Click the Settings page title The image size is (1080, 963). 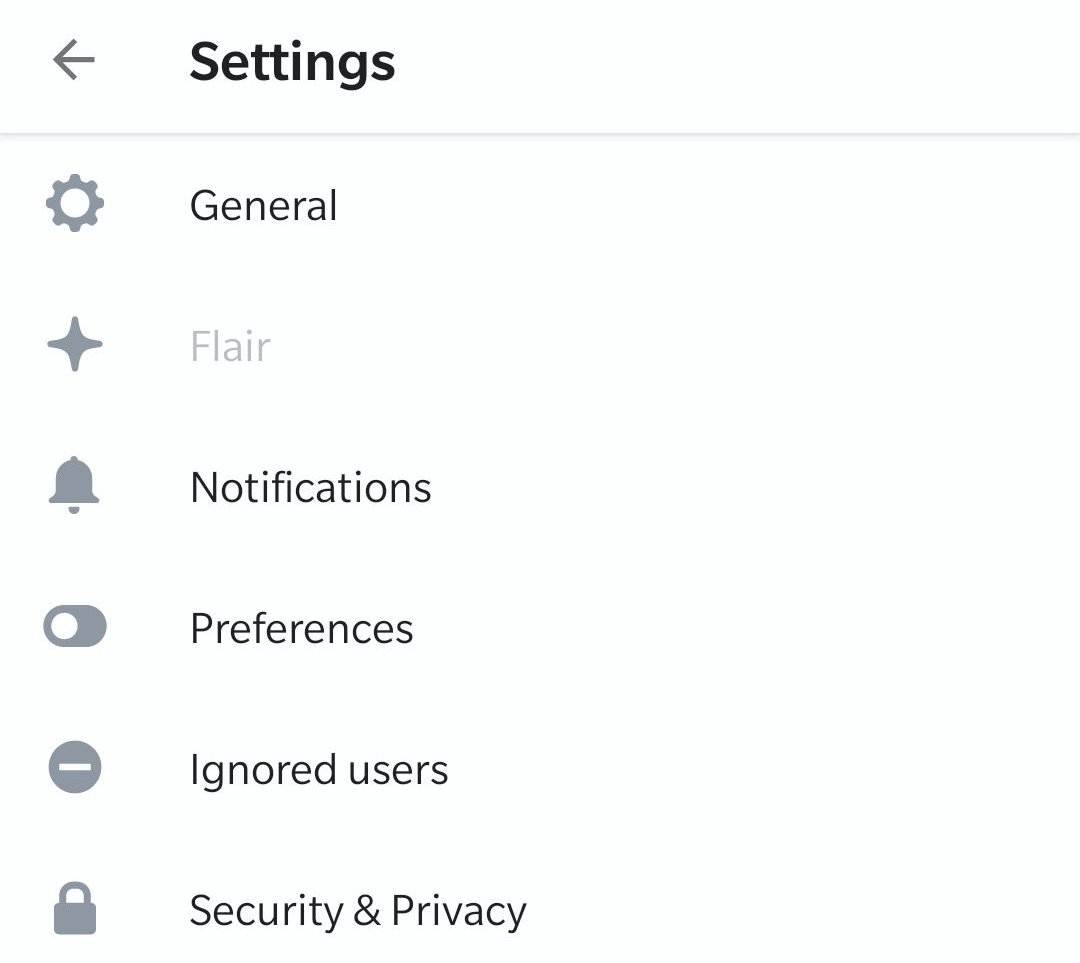[293, 62]
